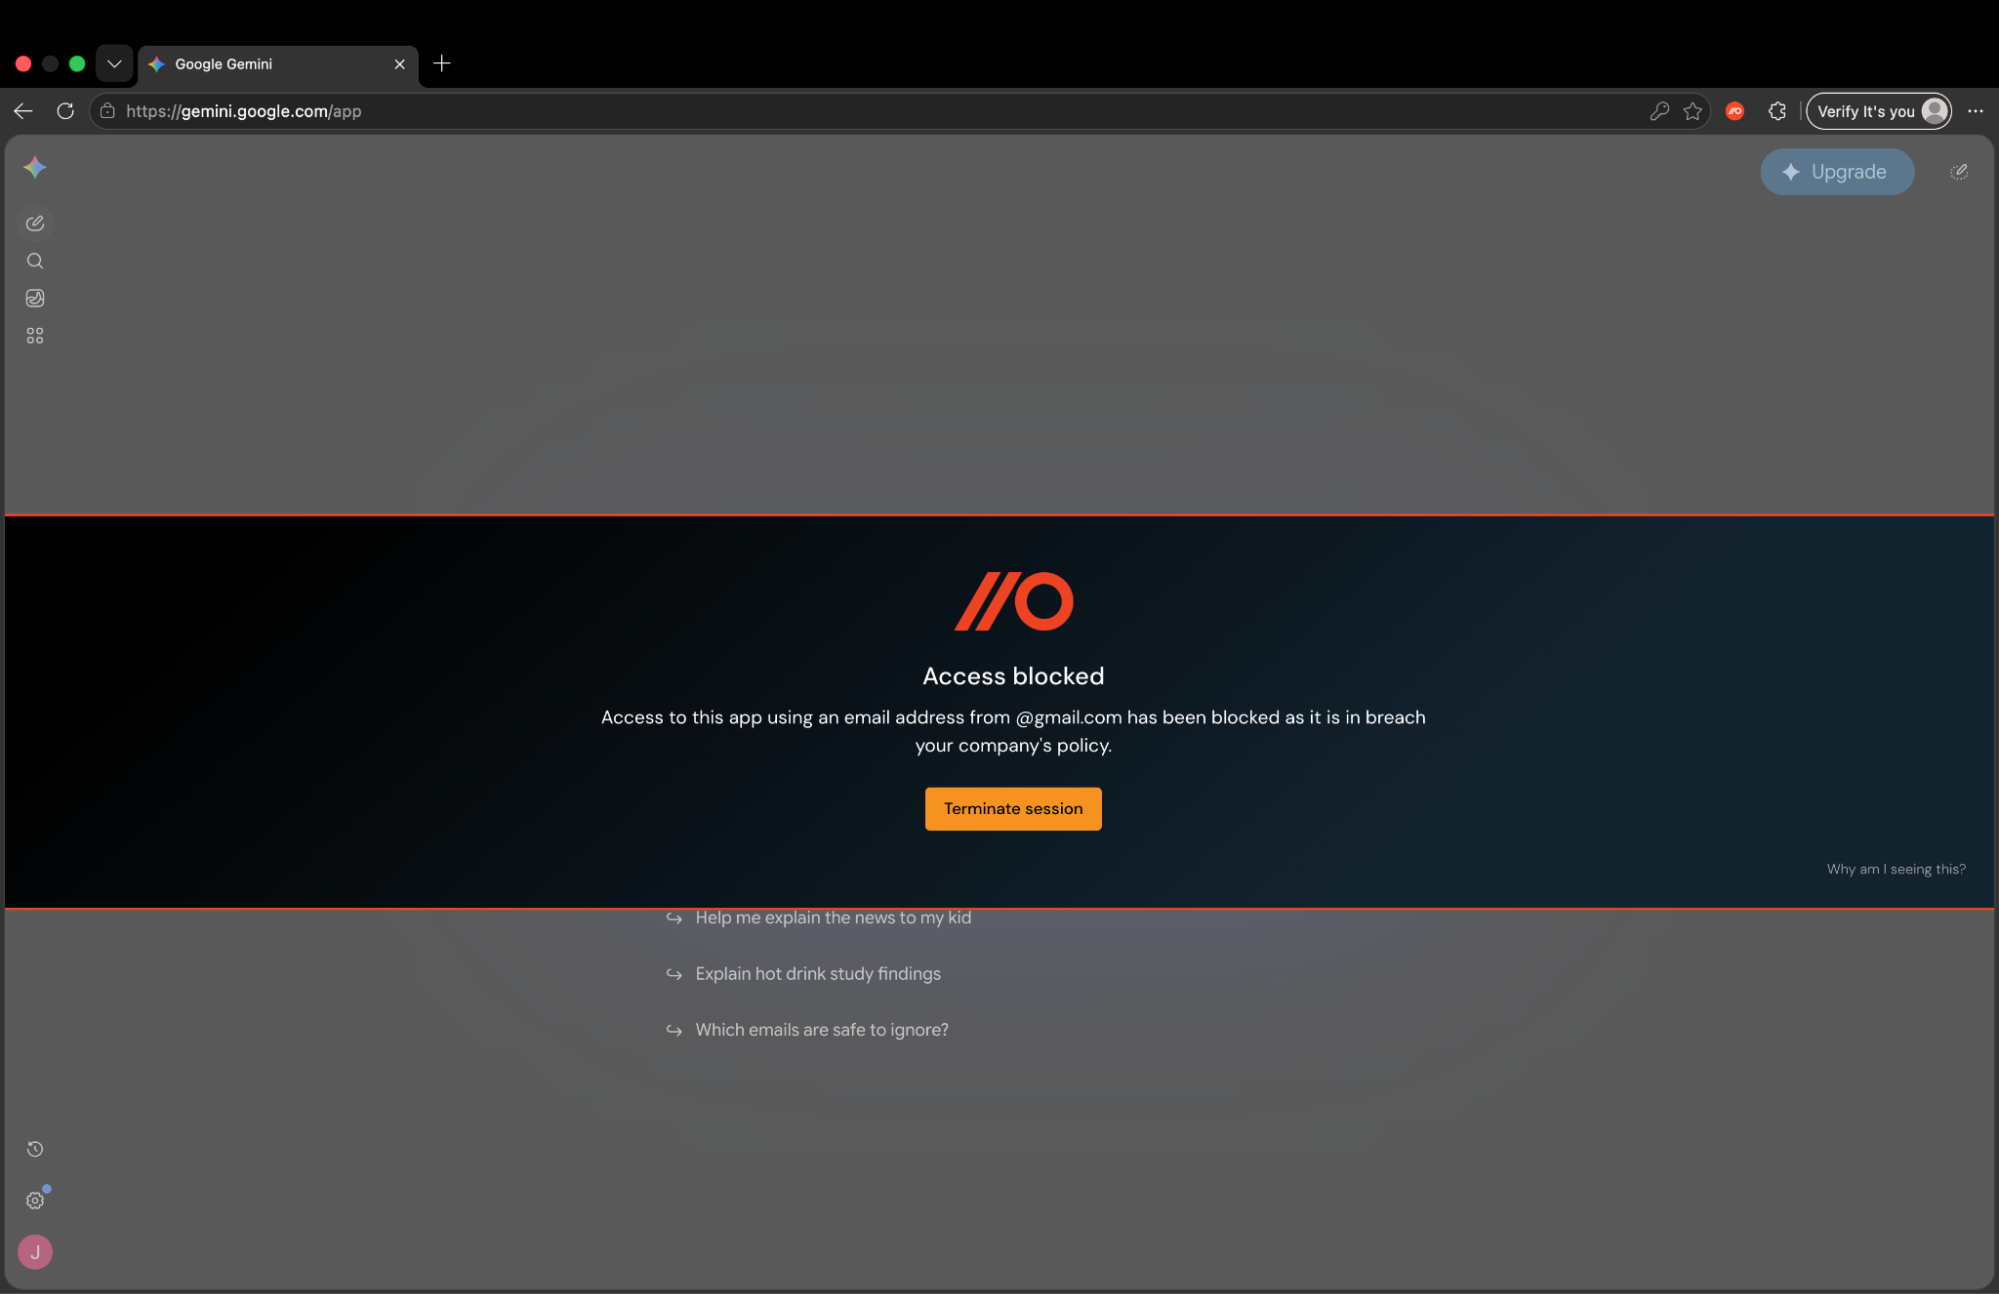Open the settings gear icon in sidebar
The width and height of the screenshot is (1999, 1295).
coord(35,1200)
